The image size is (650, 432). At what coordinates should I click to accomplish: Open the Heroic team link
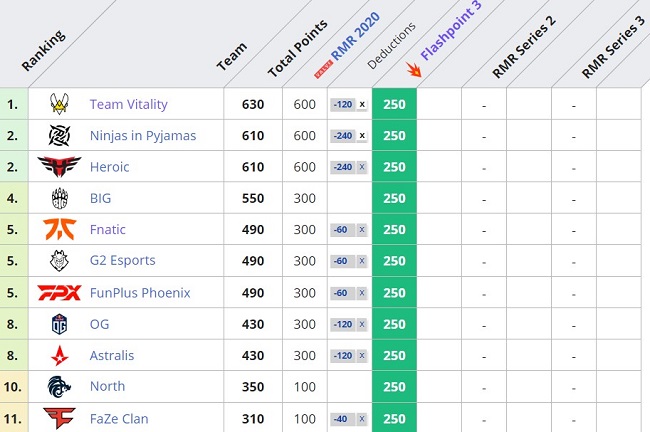pos(109,167)
